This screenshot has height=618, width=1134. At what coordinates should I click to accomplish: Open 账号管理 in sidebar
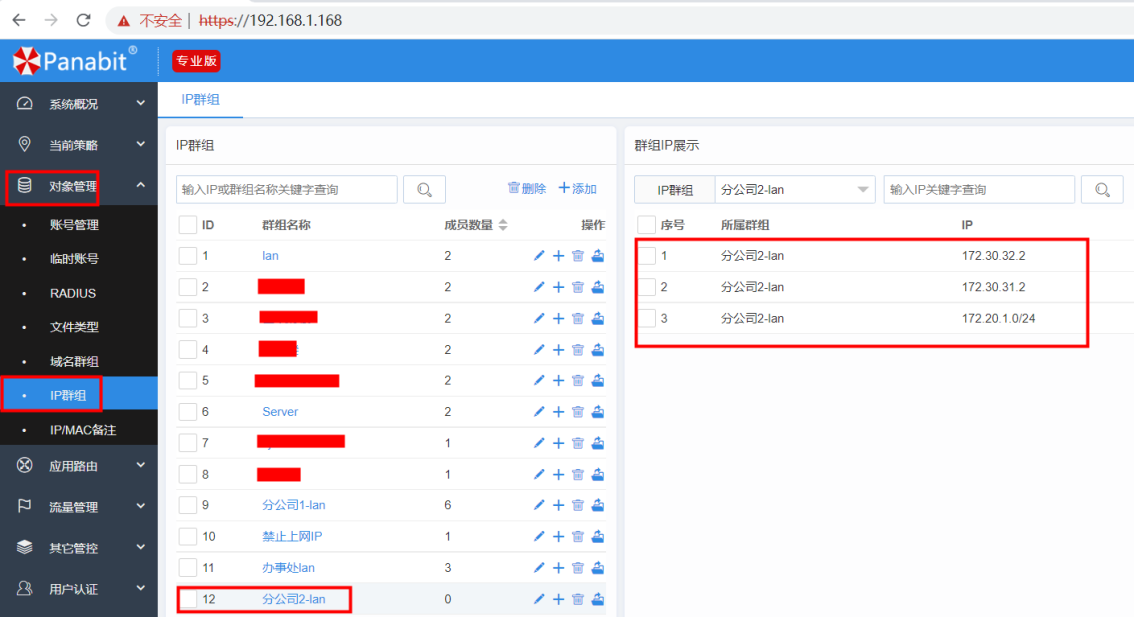pos(74,225)
